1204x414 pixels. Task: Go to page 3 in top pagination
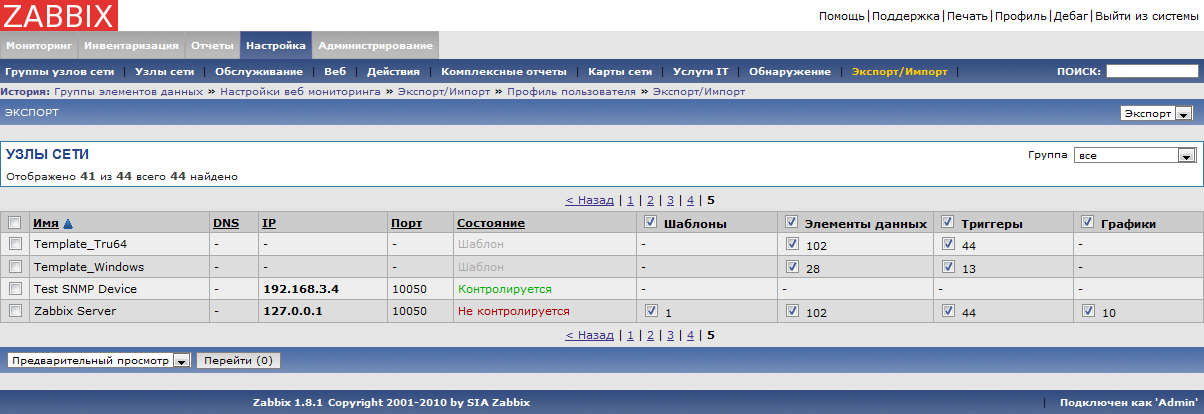(x=670, y=200)
